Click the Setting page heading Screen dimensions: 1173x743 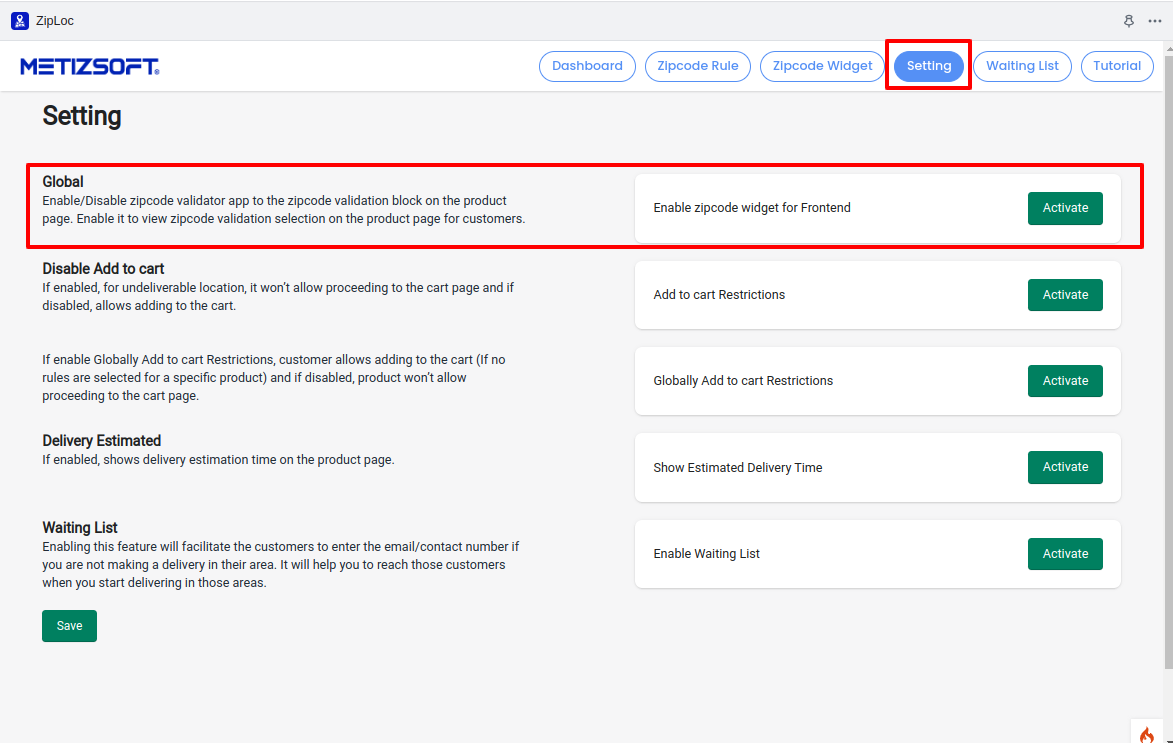click(82, 116)
